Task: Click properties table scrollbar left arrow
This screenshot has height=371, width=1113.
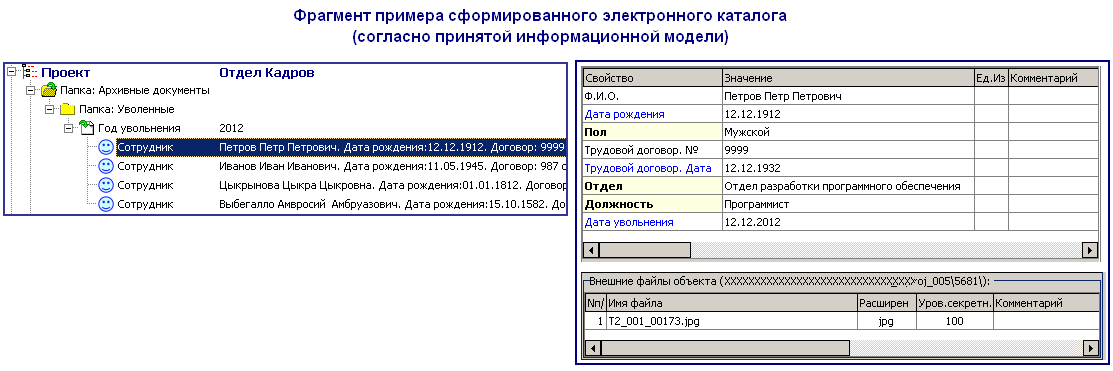Action: click(591, 250)
